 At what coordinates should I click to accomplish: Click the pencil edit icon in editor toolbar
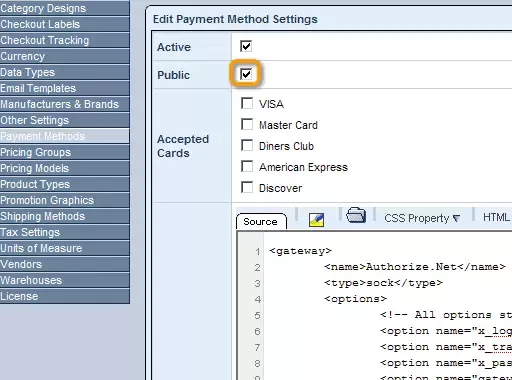316,220
